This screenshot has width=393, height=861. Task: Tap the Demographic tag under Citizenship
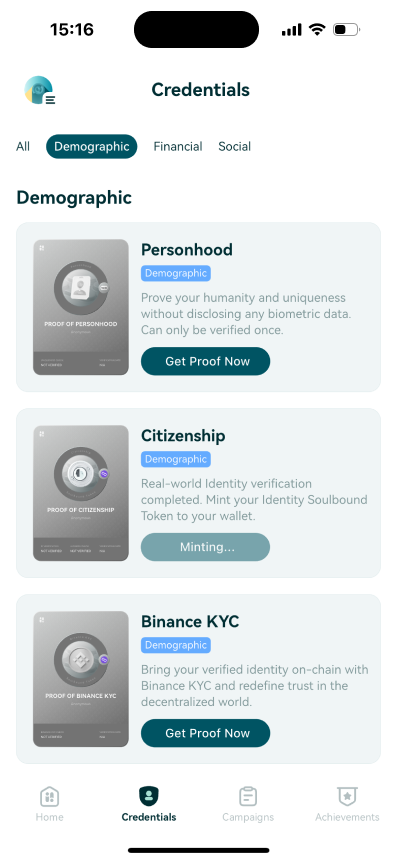point(176,459)
